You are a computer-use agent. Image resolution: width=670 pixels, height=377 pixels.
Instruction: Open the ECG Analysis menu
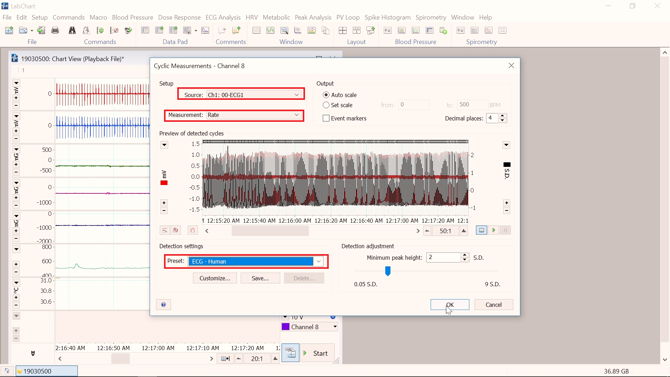(x=223, y=17)
